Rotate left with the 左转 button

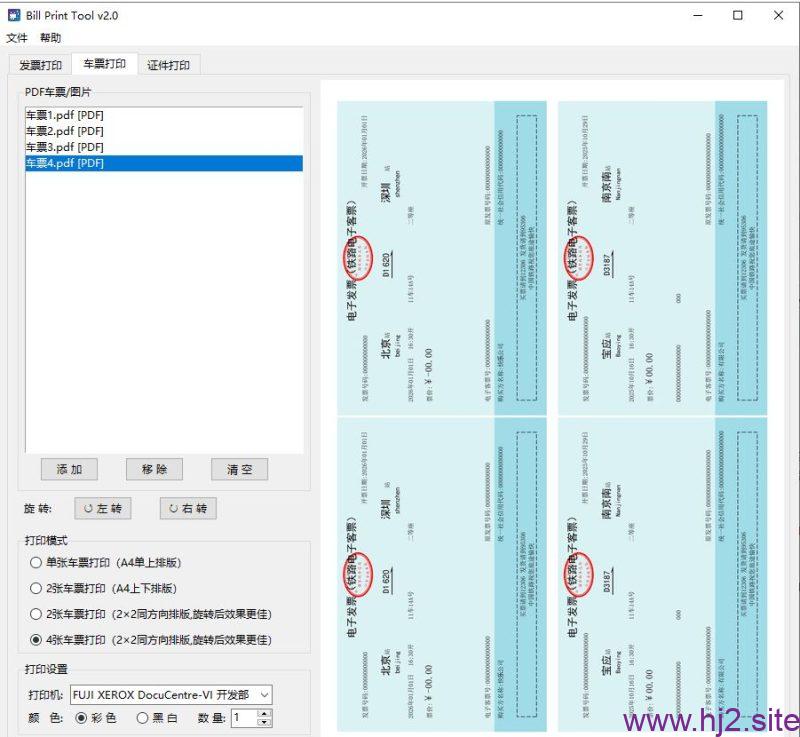coord(103,509)
